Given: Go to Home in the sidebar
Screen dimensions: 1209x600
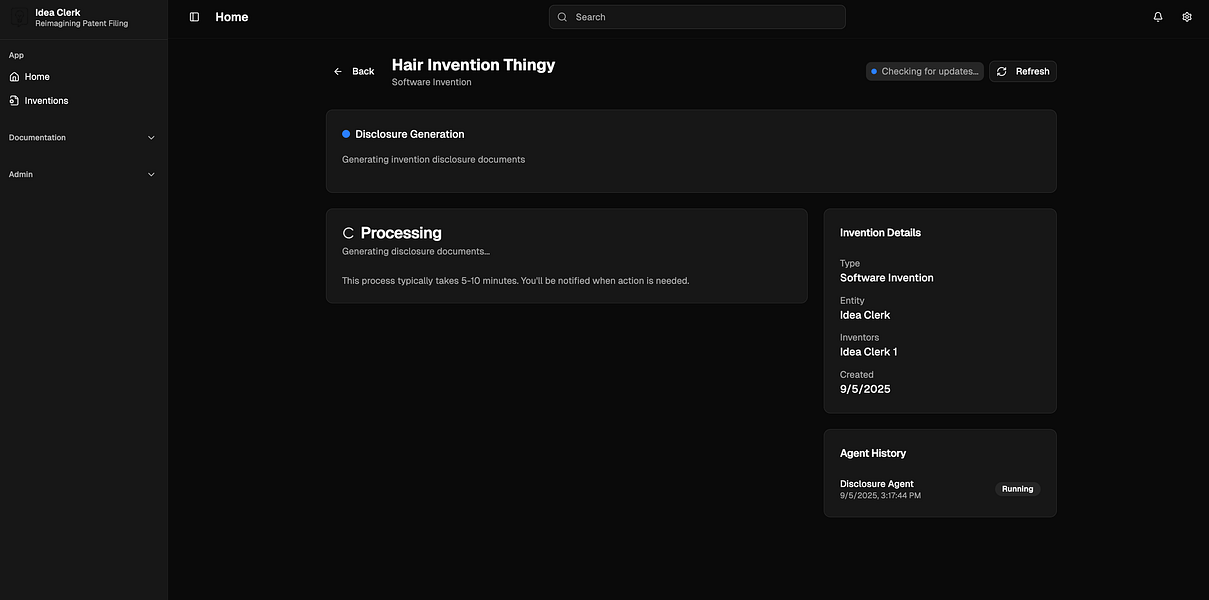Looking at the screenshot, I should pyautogui.click(x=37, y=77).
